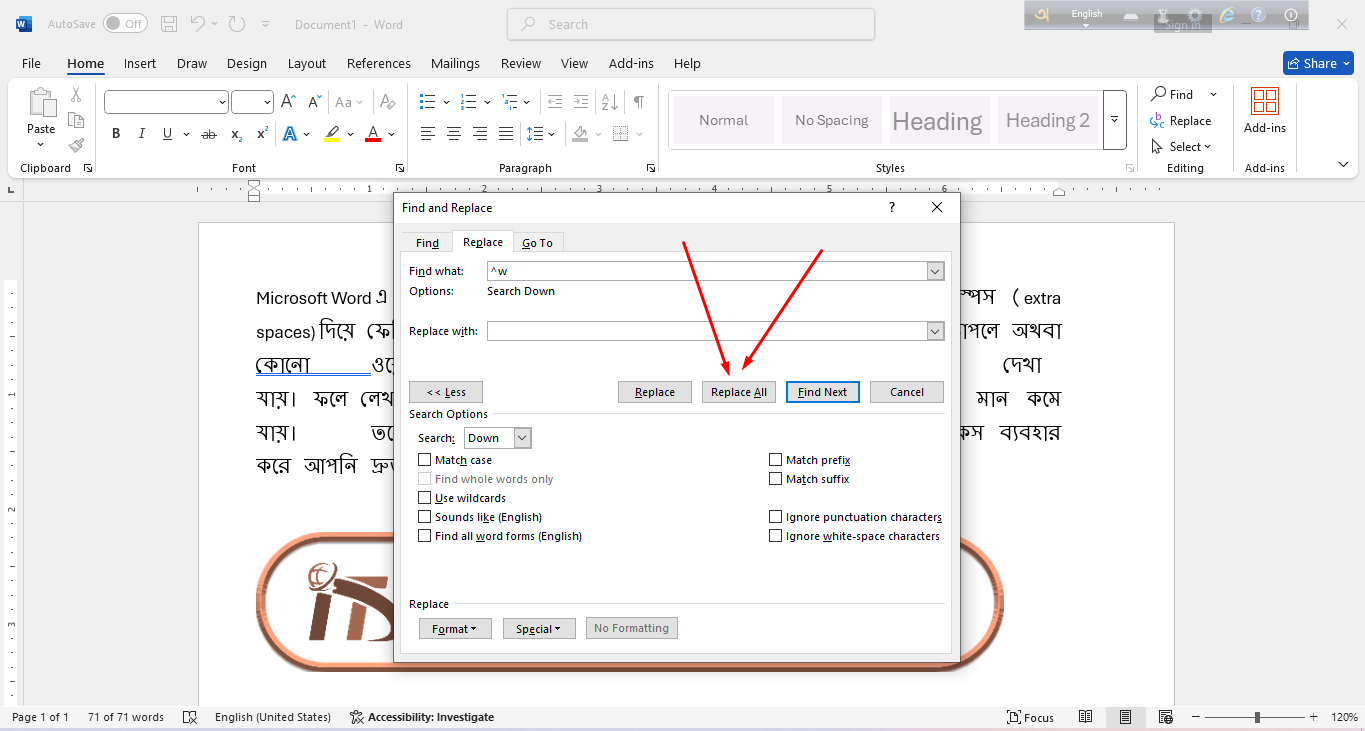Viewport: 1365px width, 731px height.
Task: Open the Special dropdown in Replace section
Action: (x=539, y=628)
